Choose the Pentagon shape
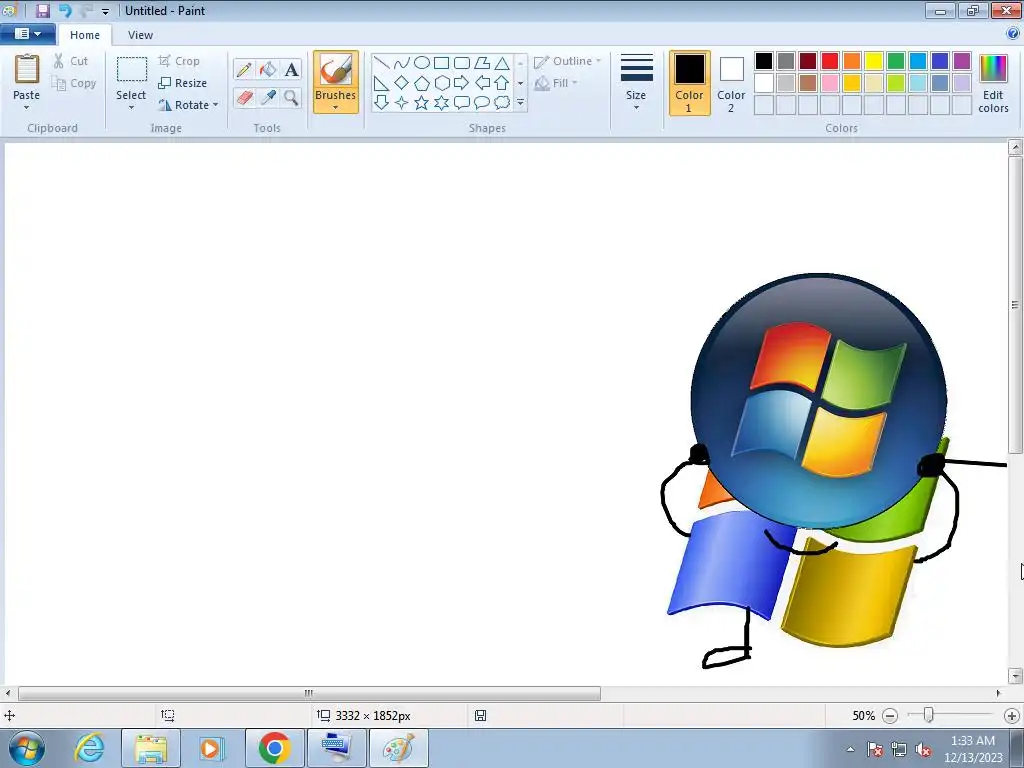This screenshot has width=1024, height=768. 422,83
